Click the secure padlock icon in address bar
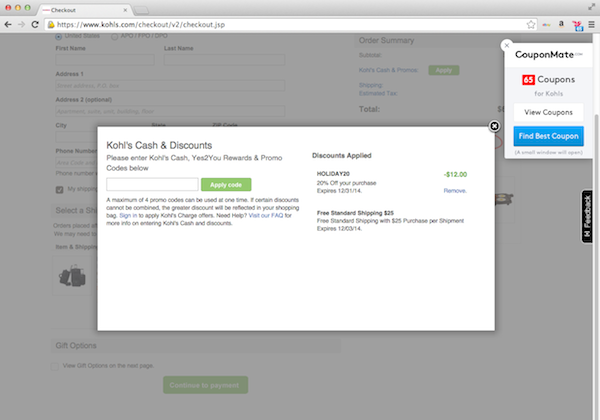600x420 pixels. click(51, 24)
